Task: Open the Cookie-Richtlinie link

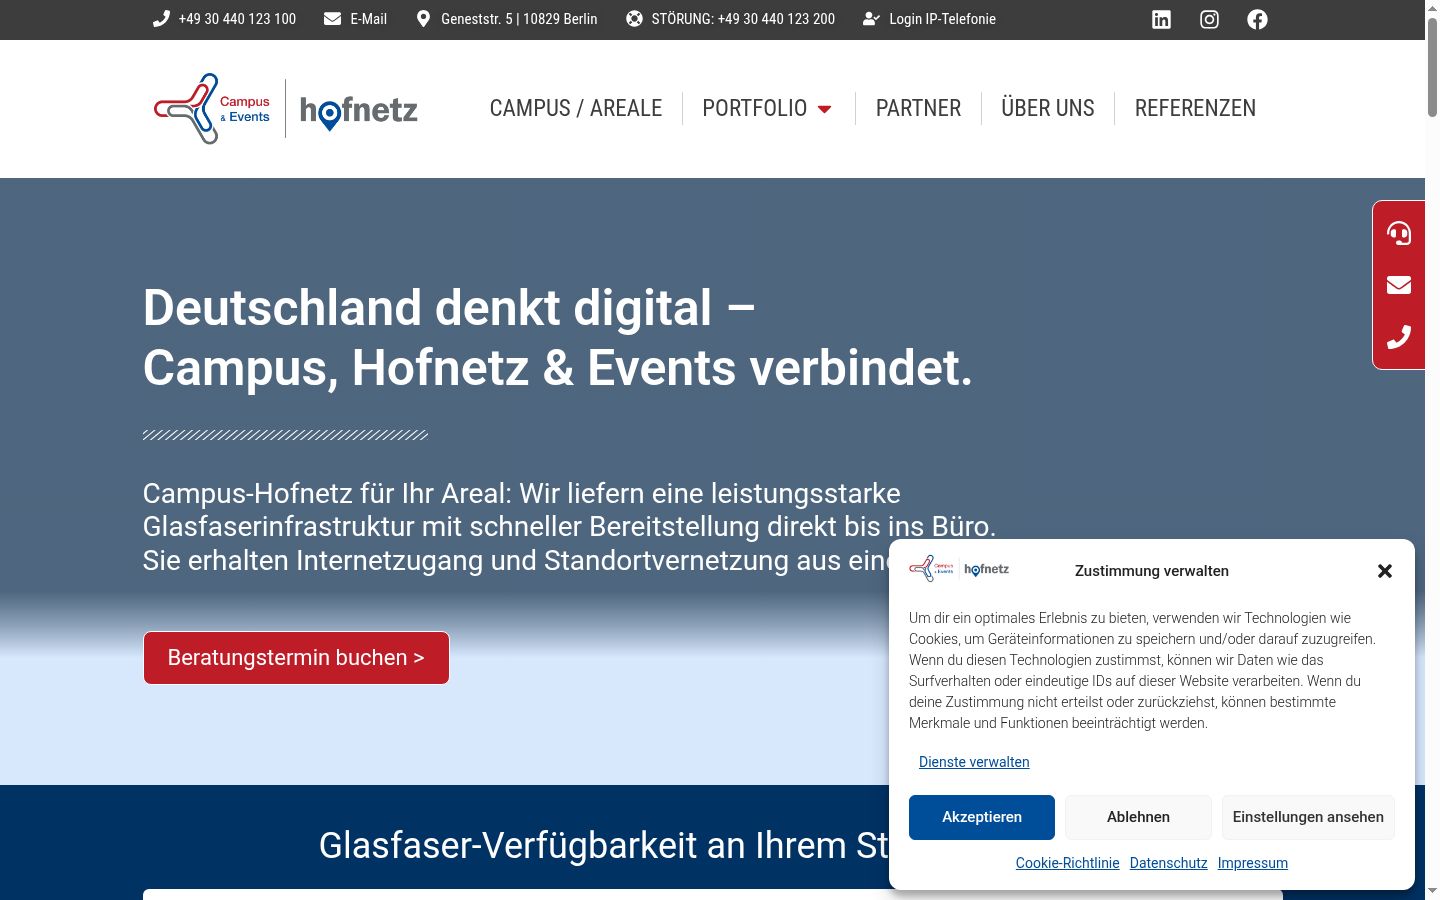Action: (x=1068, y=863)
